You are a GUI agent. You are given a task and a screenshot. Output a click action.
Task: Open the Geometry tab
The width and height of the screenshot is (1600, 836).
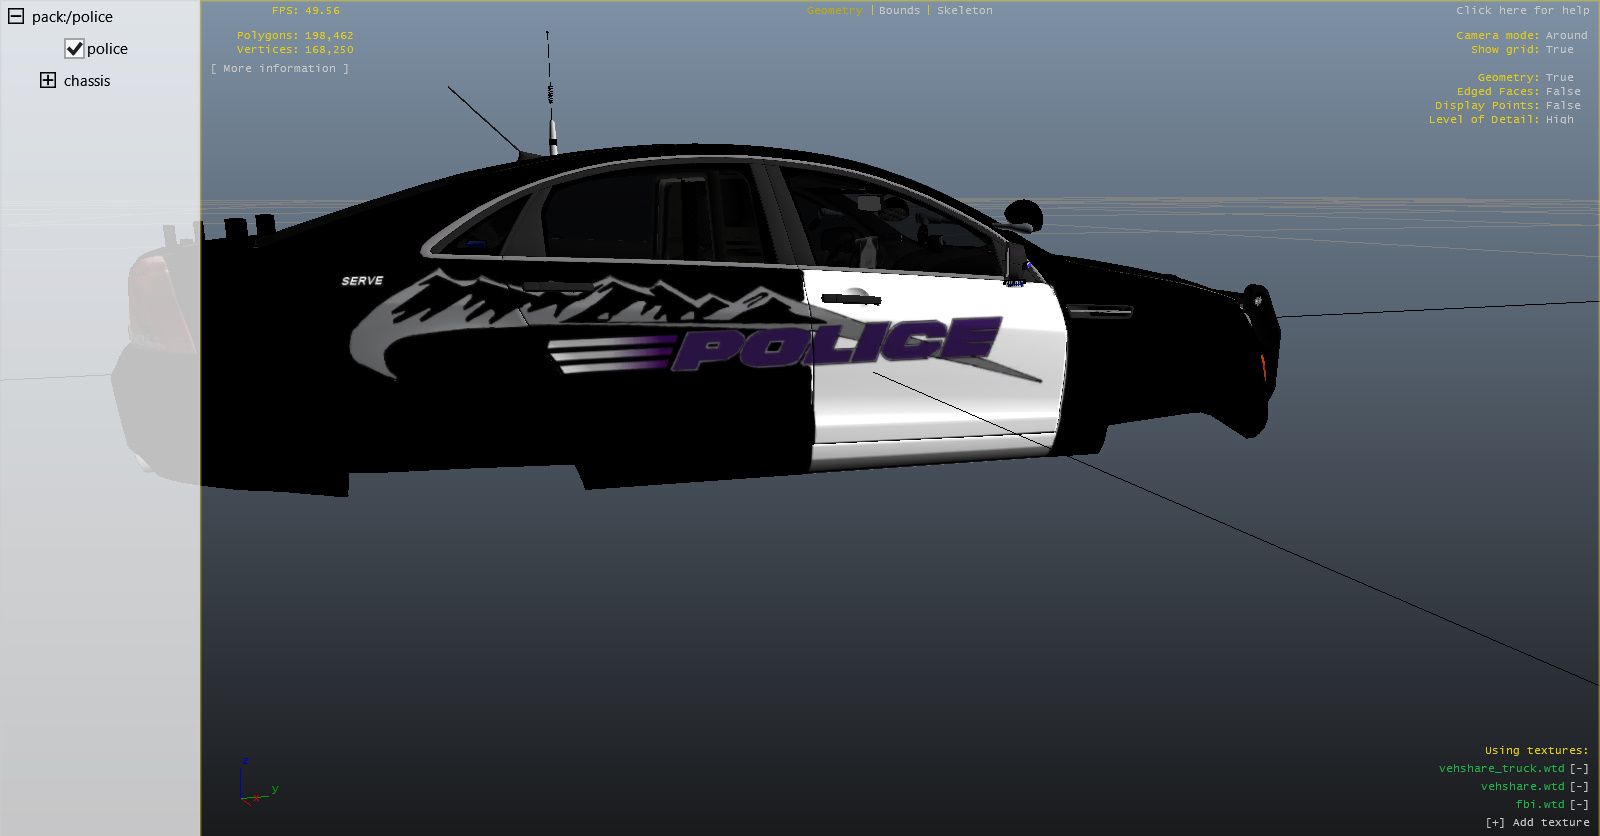[834, 11]
